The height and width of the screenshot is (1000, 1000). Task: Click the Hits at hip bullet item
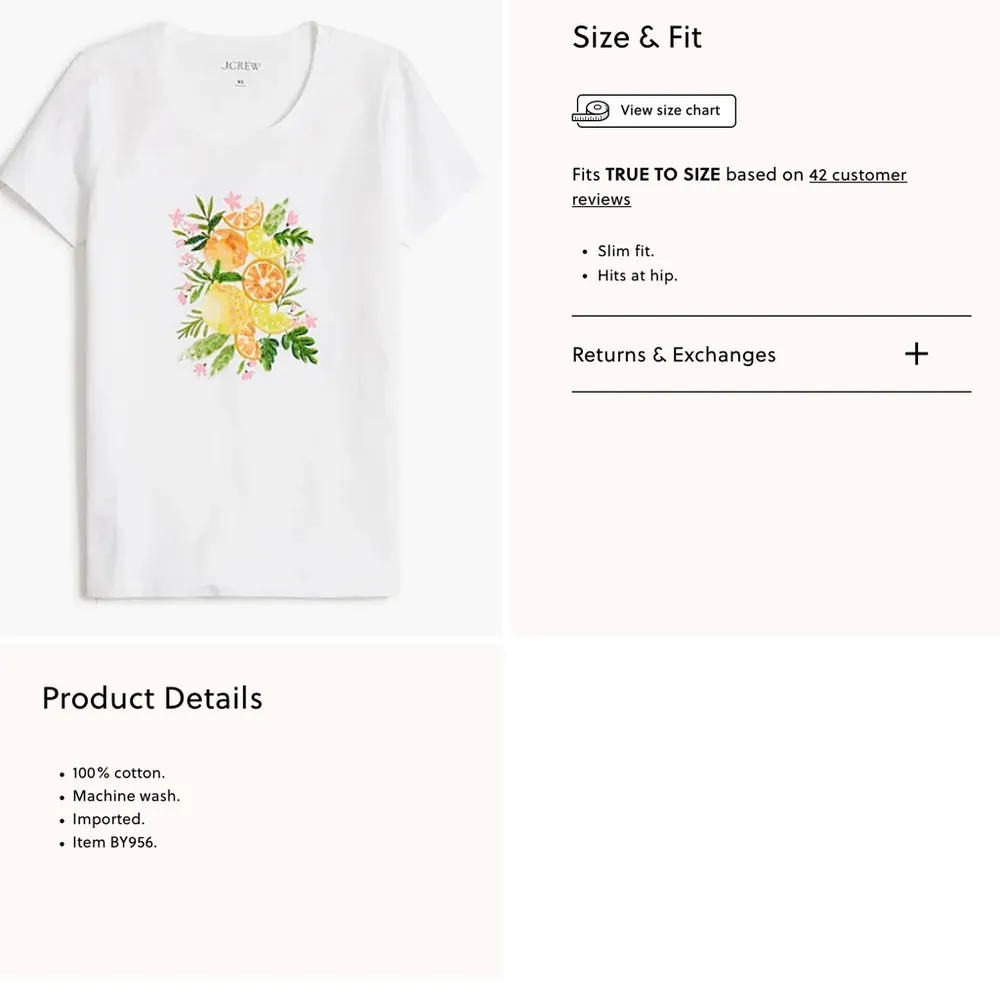tap(637, 276)
